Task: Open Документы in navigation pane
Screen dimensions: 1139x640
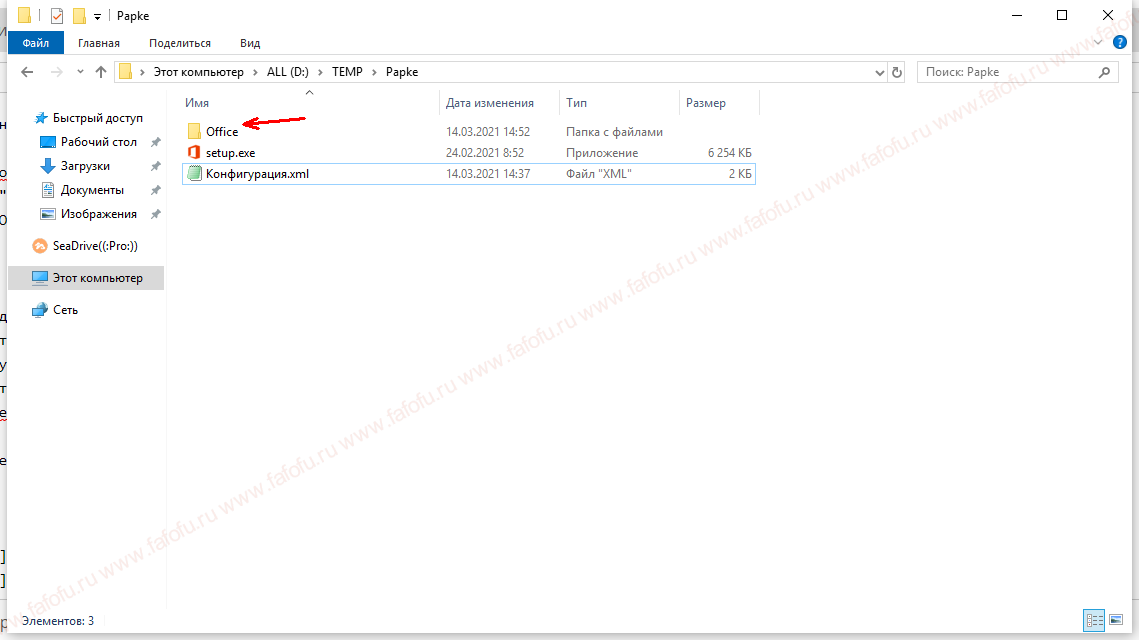Action: [92, 190]
